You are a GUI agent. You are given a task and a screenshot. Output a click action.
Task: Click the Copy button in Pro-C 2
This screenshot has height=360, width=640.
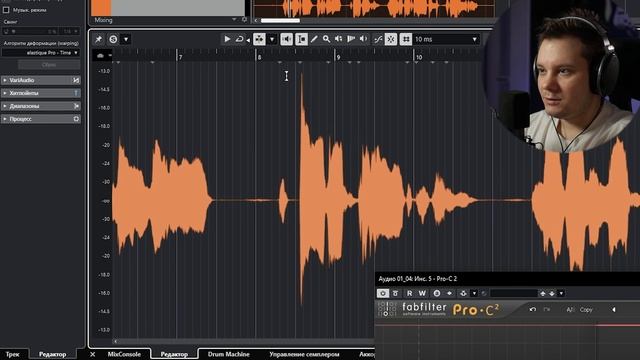click(x=586, y=309)
